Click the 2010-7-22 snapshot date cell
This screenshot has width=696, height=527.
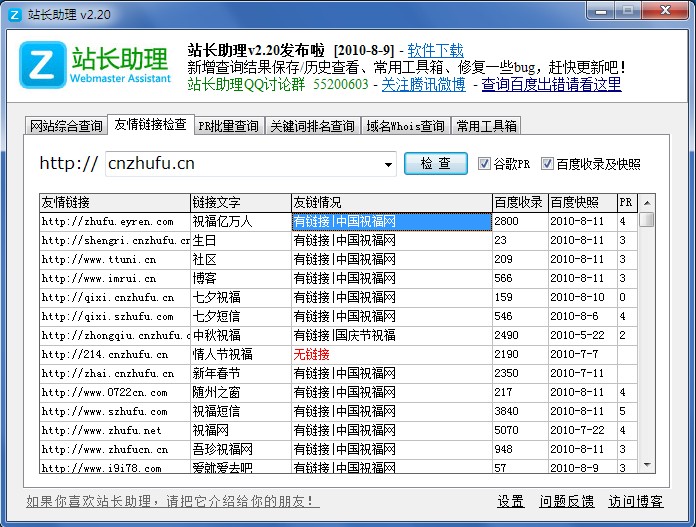583,431
